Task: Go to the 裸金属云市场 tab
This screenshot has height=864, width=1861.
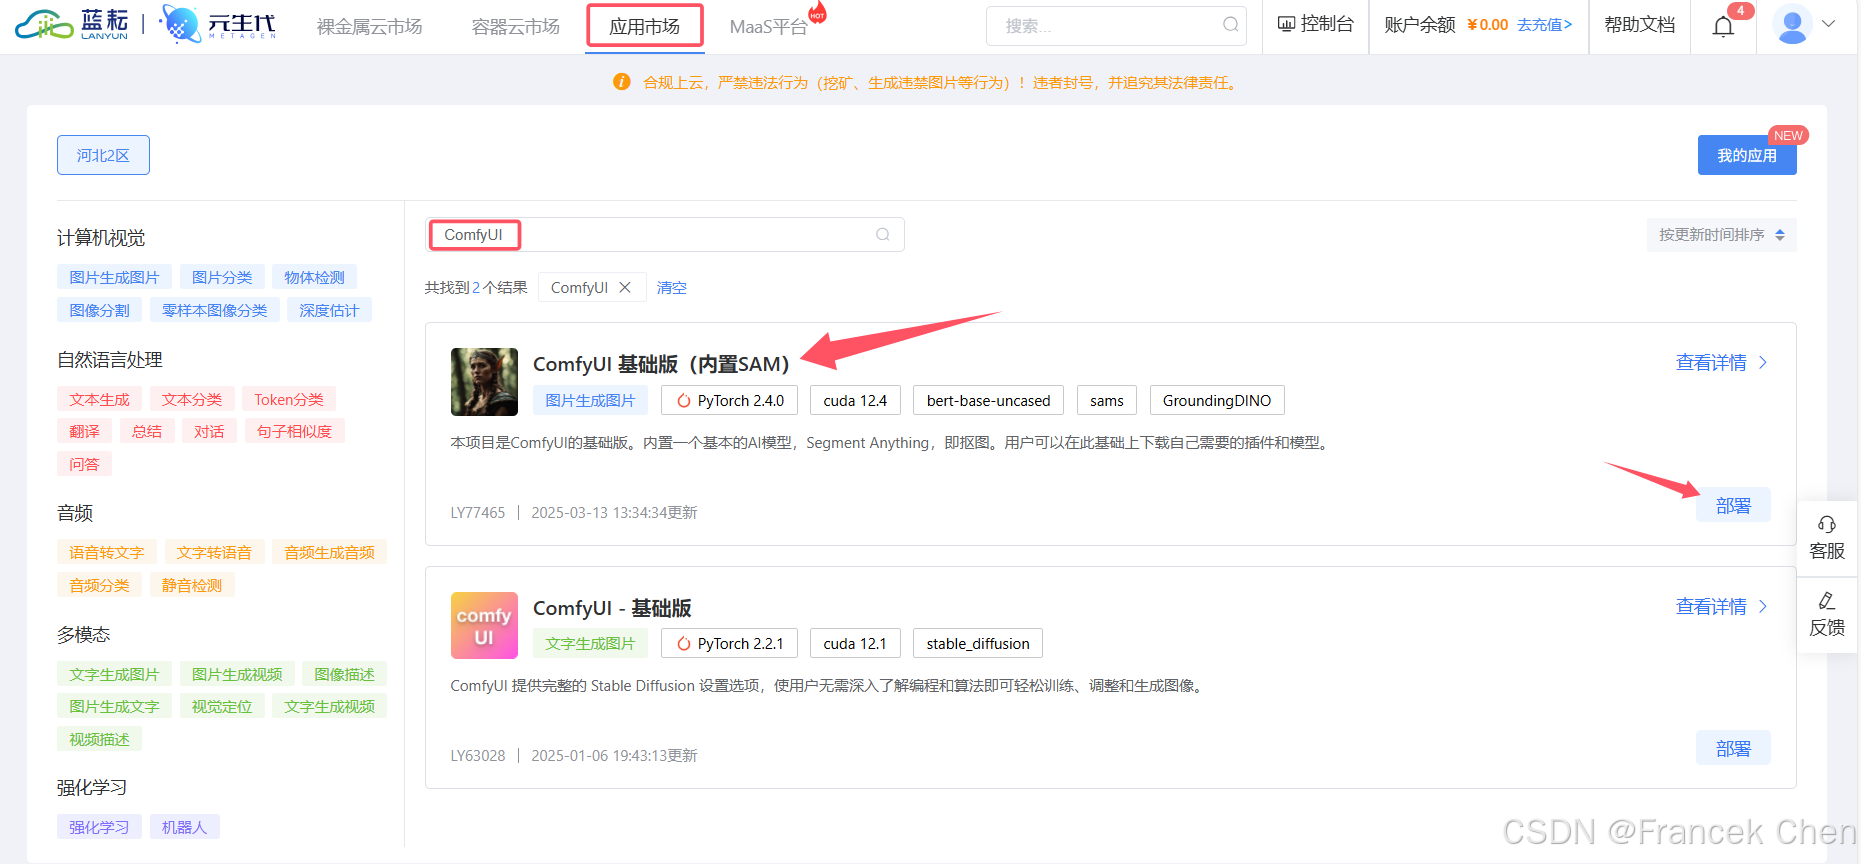Action: pos(370,27)
